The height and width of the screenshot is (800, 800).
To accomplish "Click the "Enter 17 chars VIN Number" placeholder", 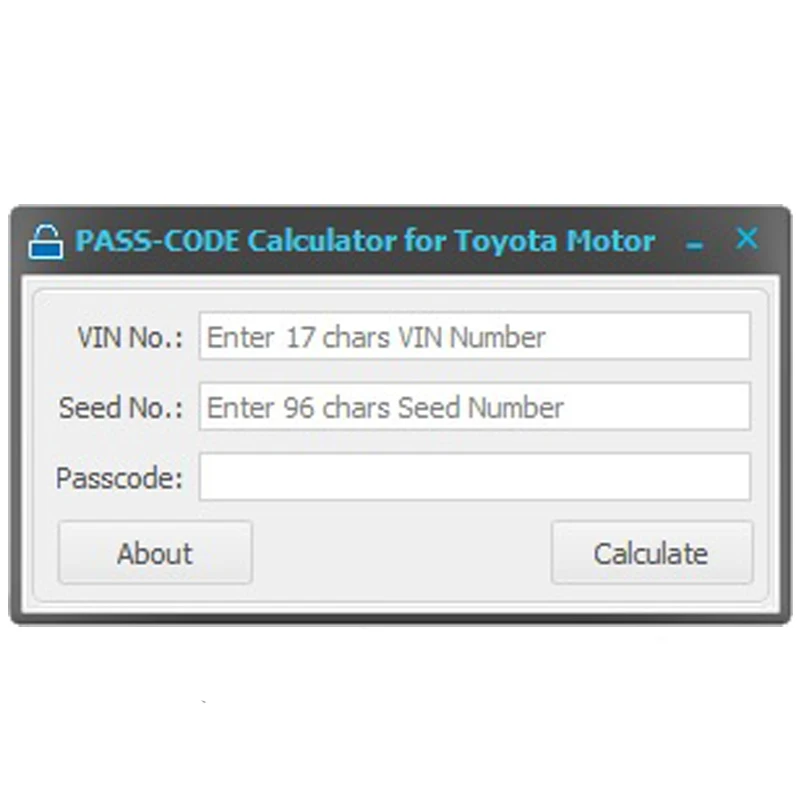I will 376,338.
